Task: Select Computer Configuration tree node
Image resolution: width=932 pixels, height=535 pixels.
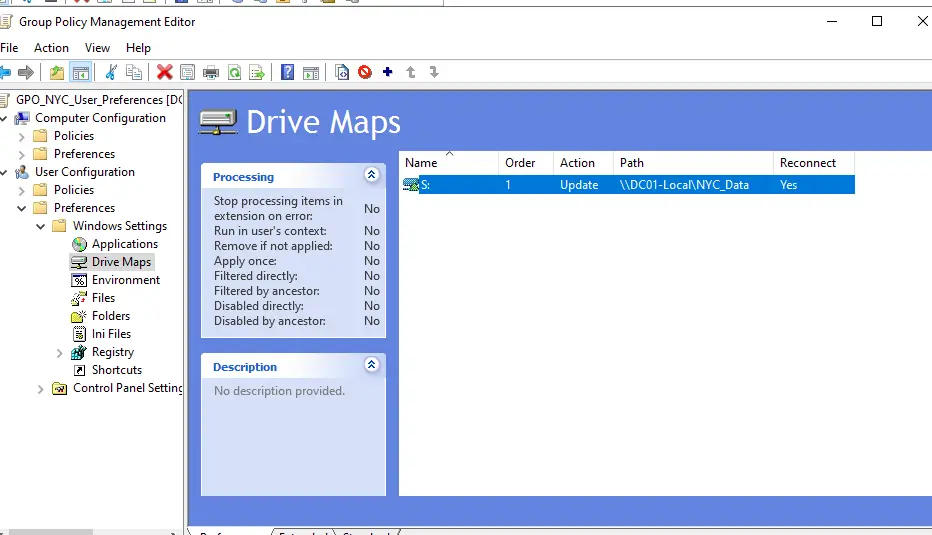Action: pos(100,118)
